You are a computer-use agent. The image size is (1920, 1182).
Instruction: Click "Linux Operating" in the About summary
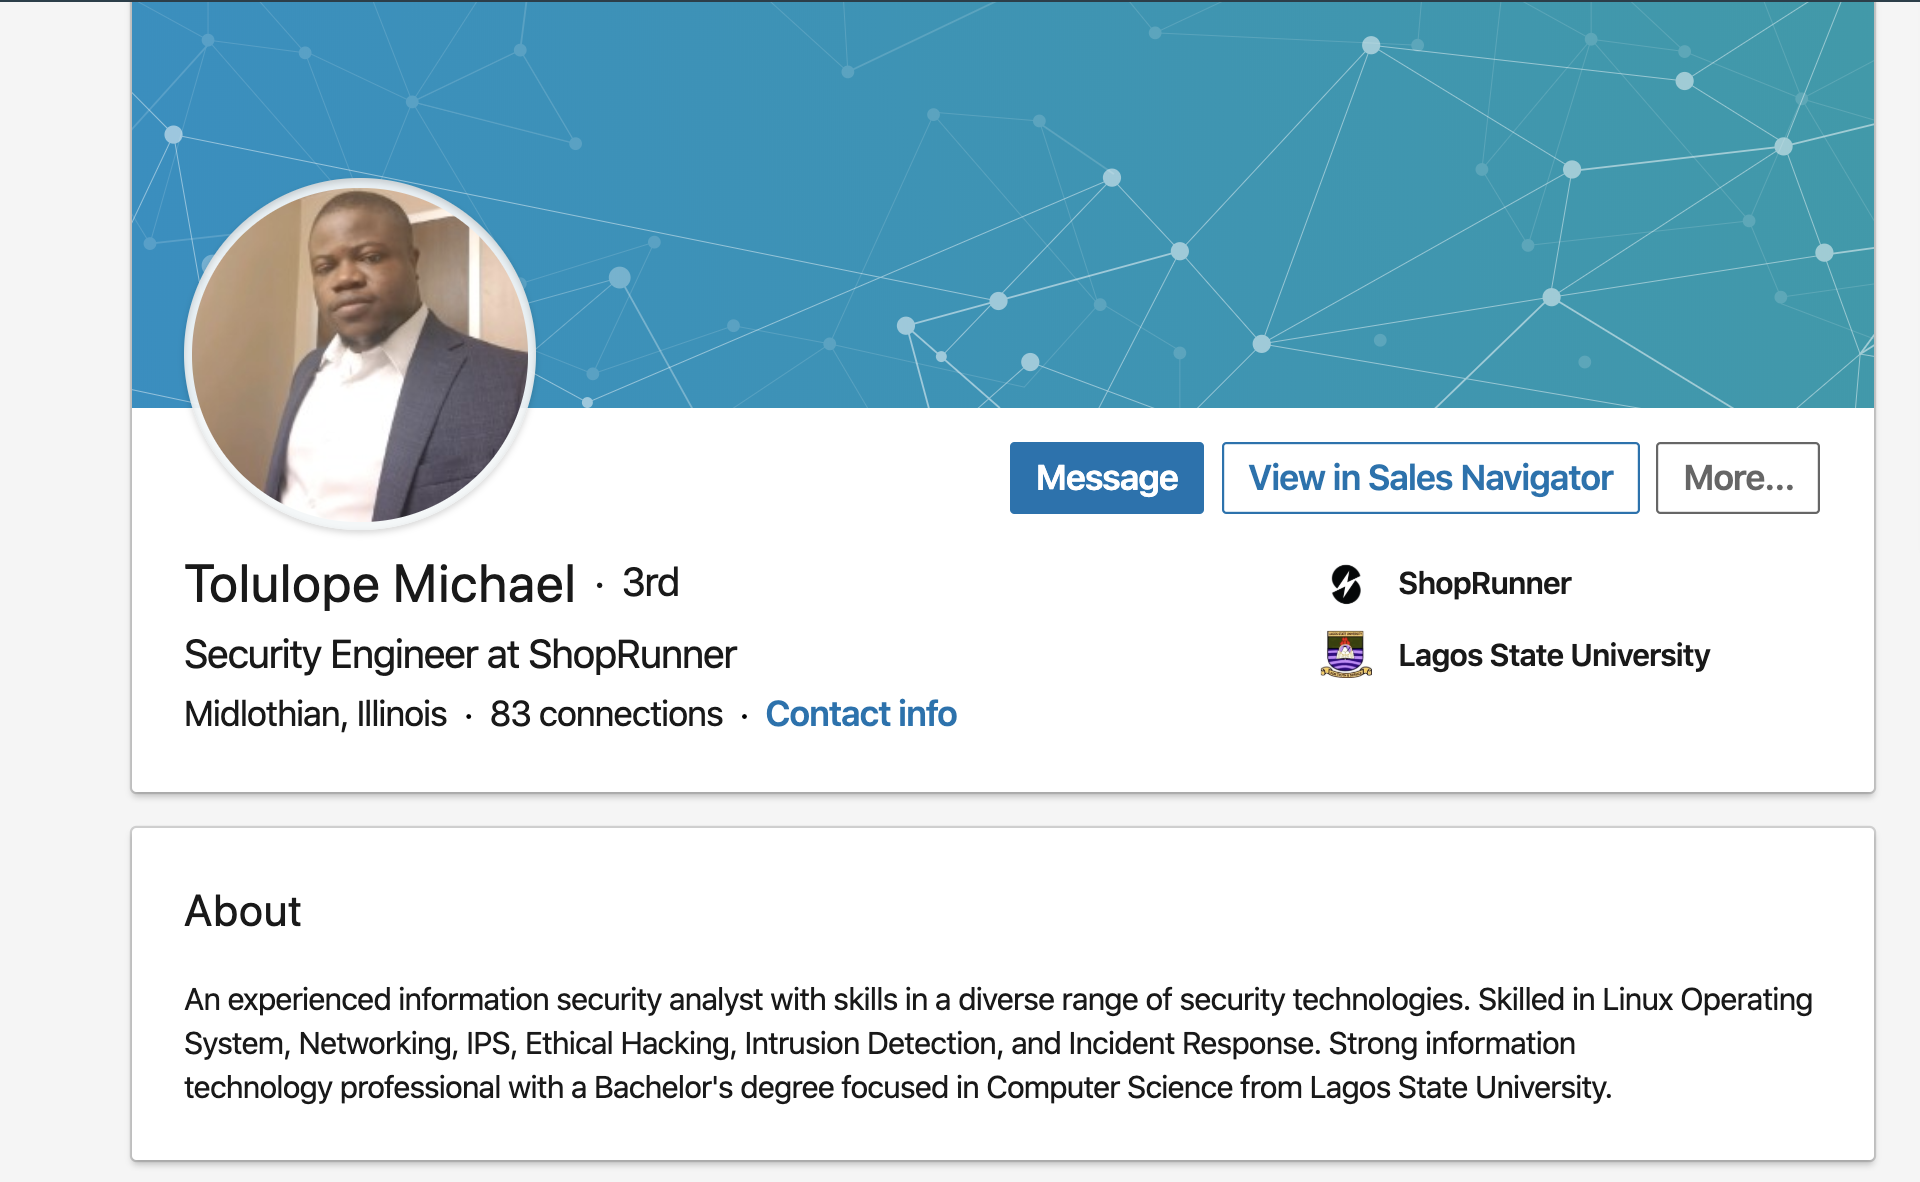(1707, 1000)
